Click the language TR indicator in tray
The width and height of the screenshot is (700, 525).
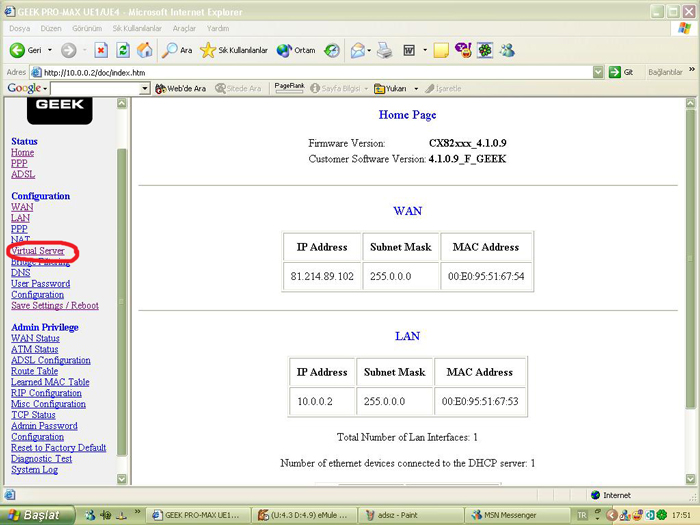582,515
